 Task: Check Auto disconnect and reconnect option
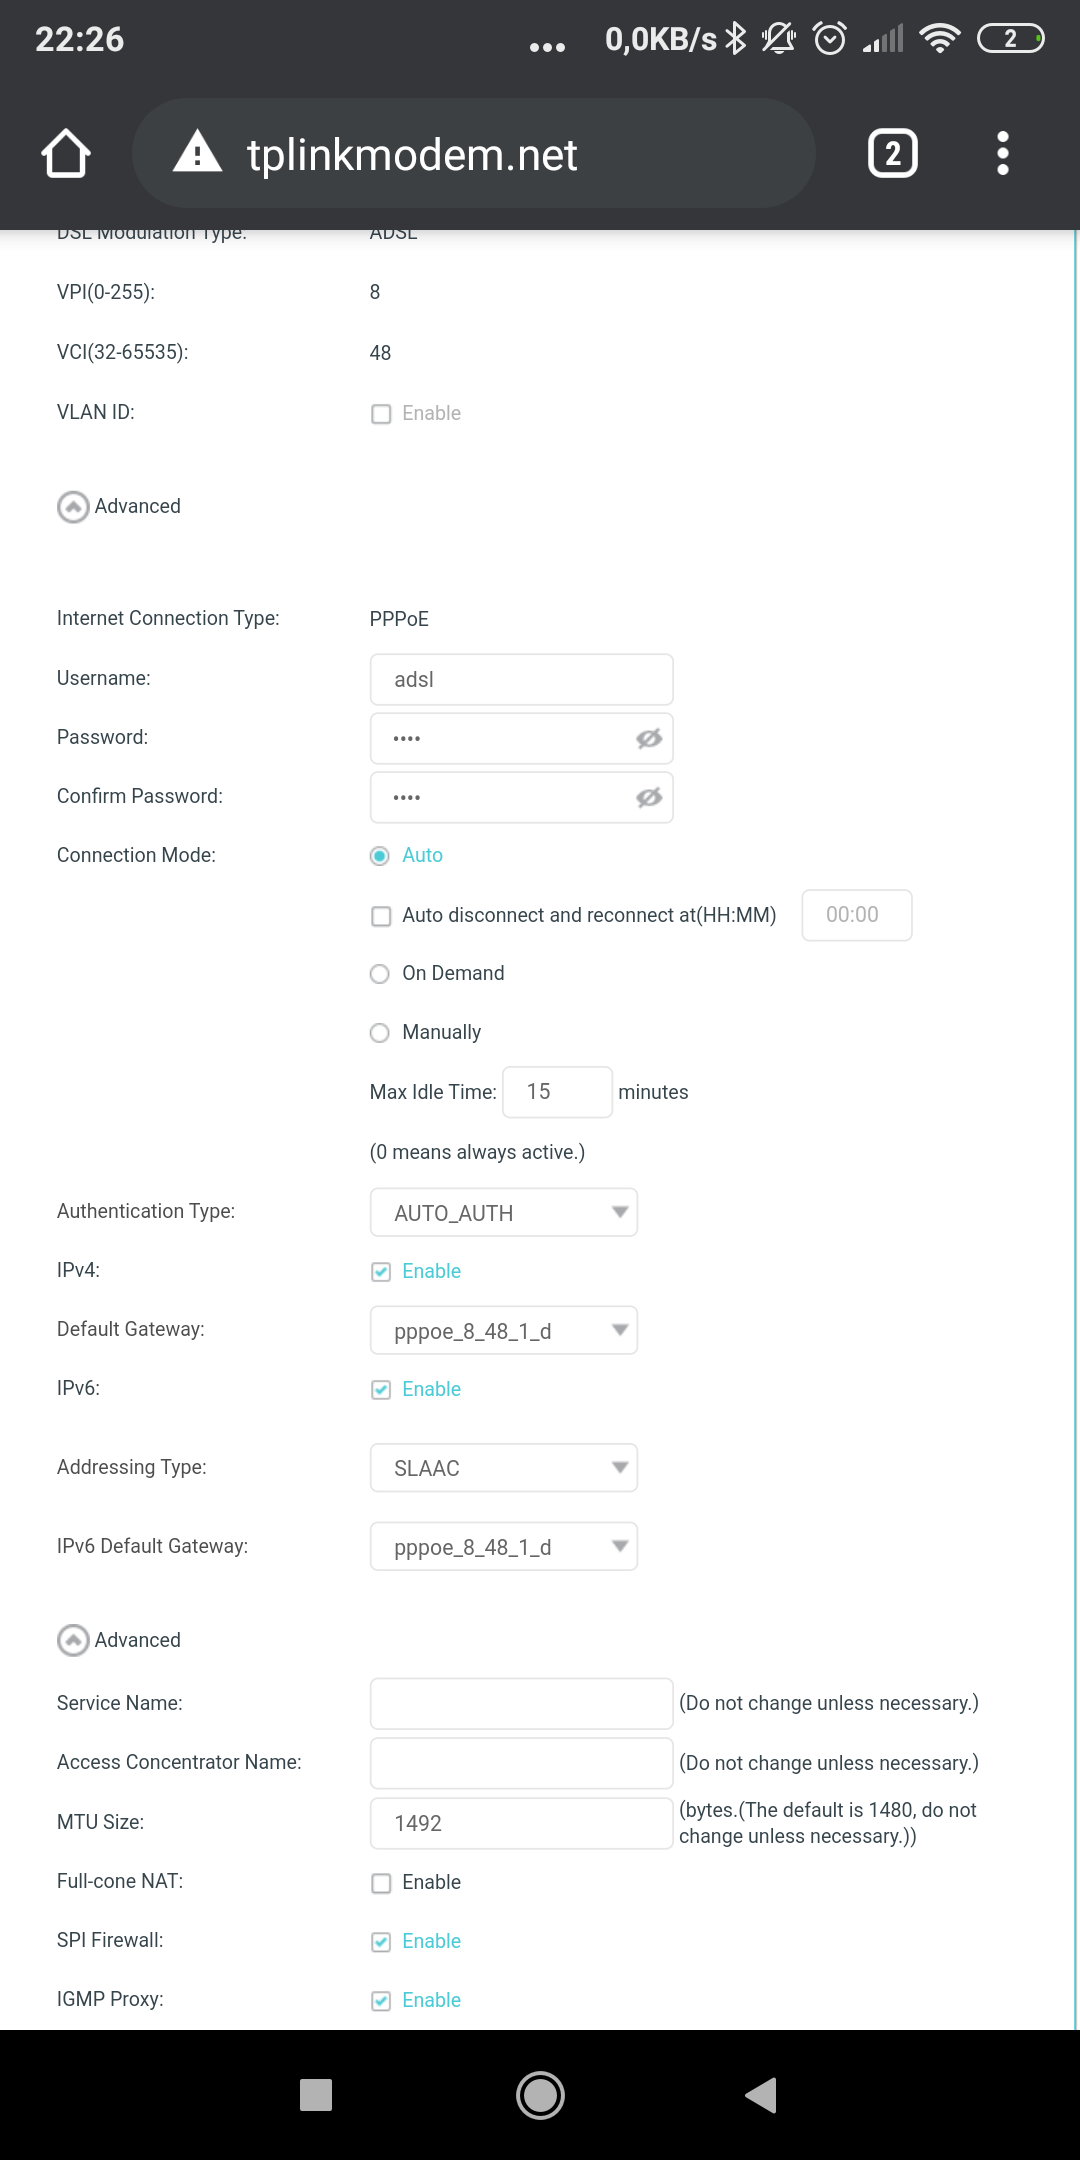(381, 916)
